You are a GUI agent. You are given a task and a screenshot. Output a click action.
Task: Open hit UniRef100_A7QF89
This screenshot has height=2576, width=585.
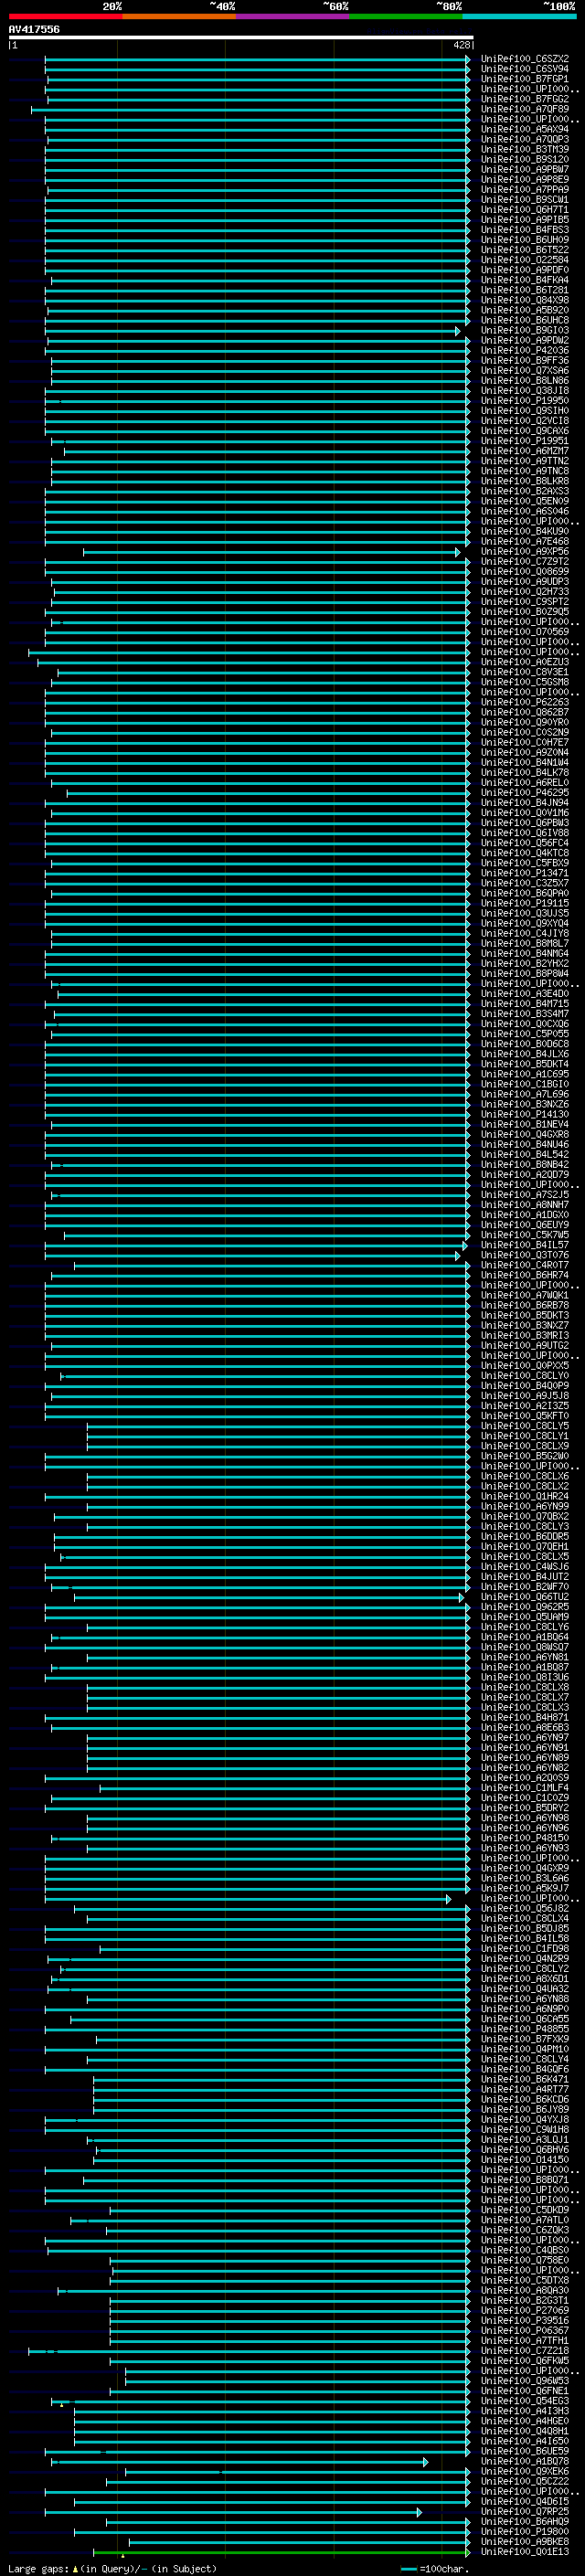525,109
